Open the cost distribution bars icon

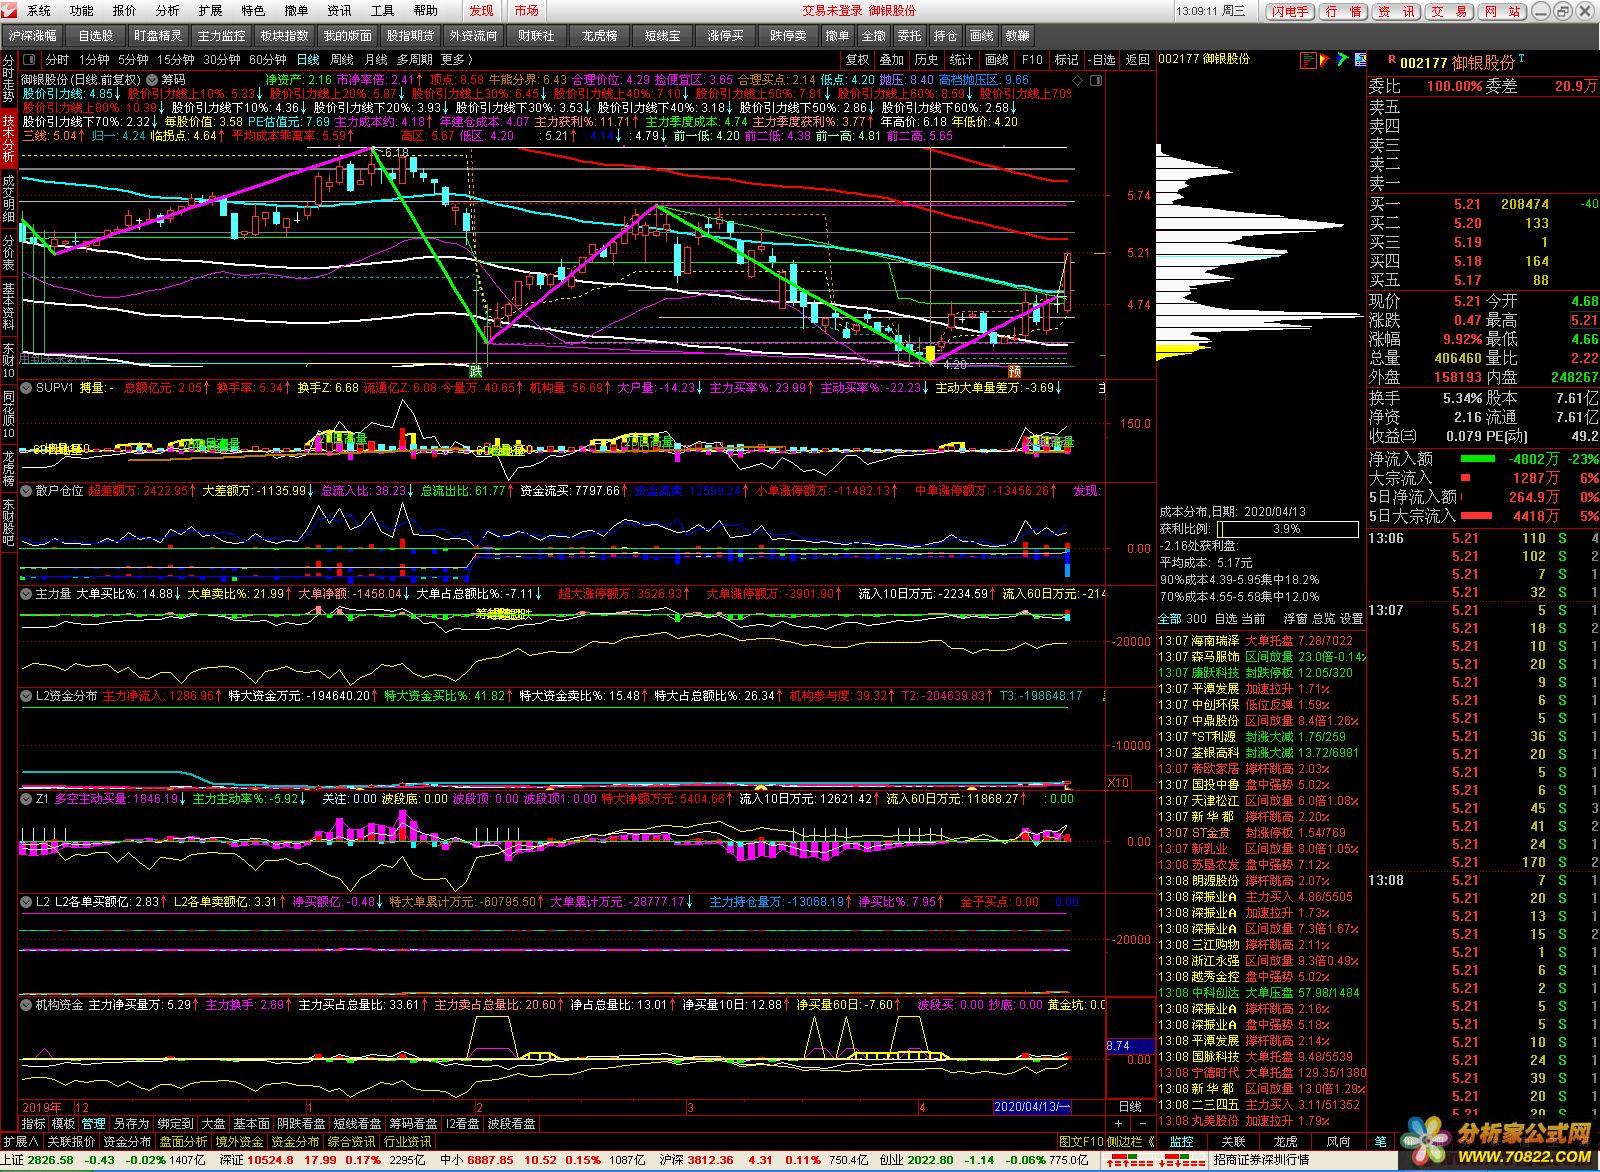(1308, 60)
